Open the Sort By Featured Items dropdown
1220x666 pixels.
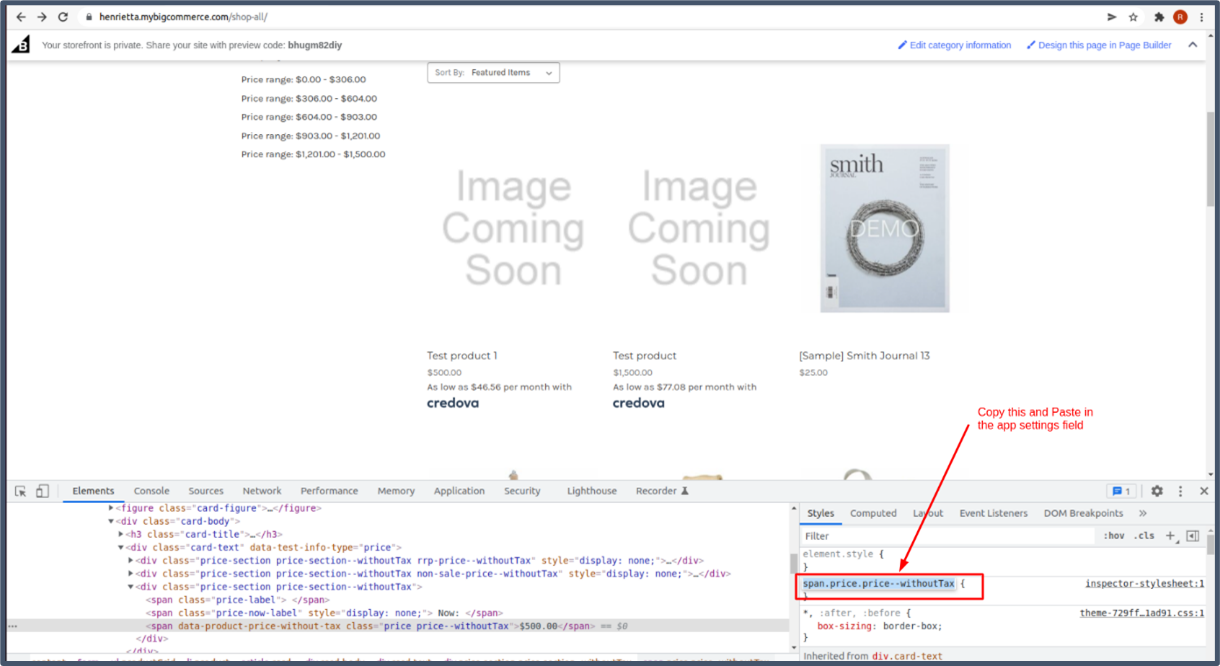coord(493,73)
